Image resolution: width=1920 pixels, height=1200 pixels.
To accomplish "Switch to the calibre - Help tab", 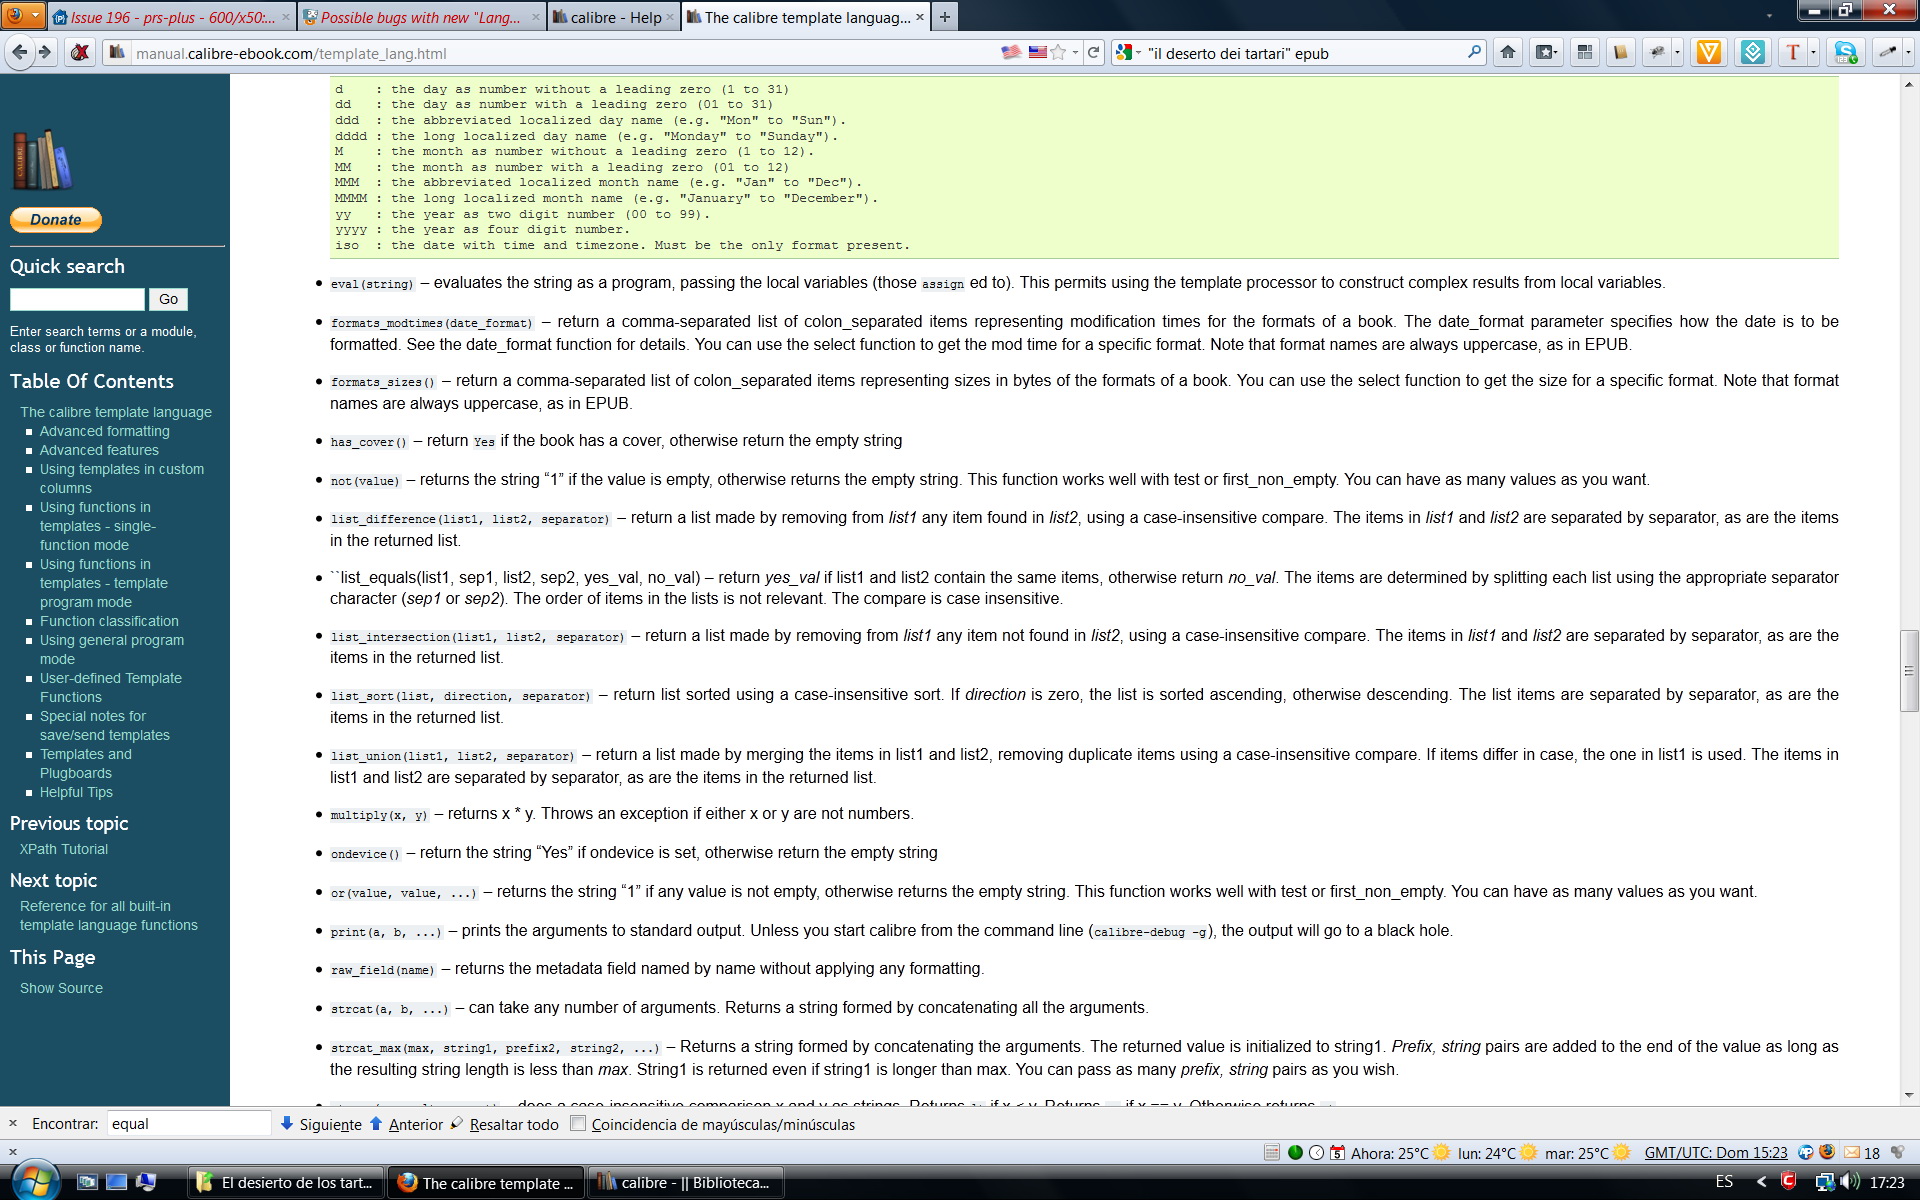I will click(613, 17).
